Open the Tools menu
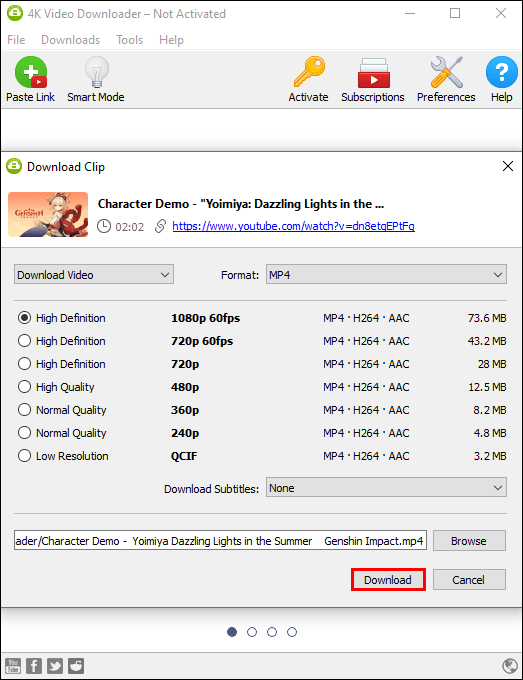Screen dimensions: 523x680 point(130,40)
